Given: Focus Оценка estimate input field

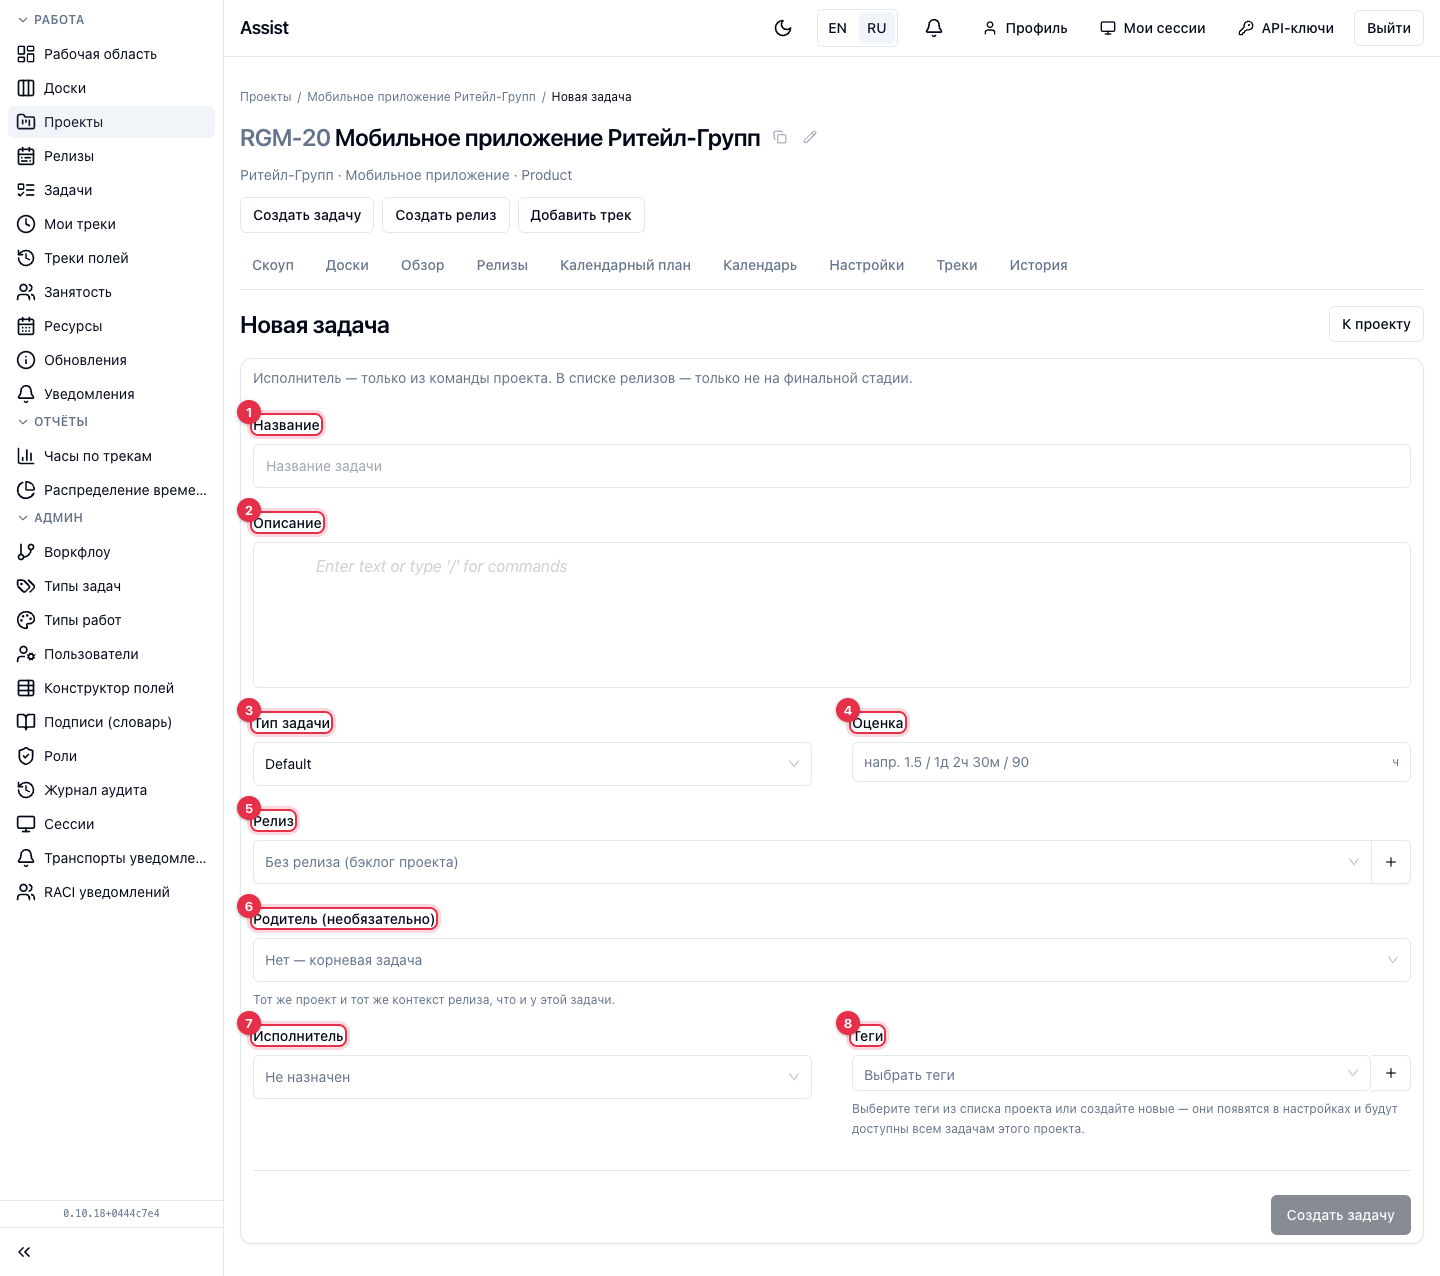Looking at the screenshot, I should 1131,762.
